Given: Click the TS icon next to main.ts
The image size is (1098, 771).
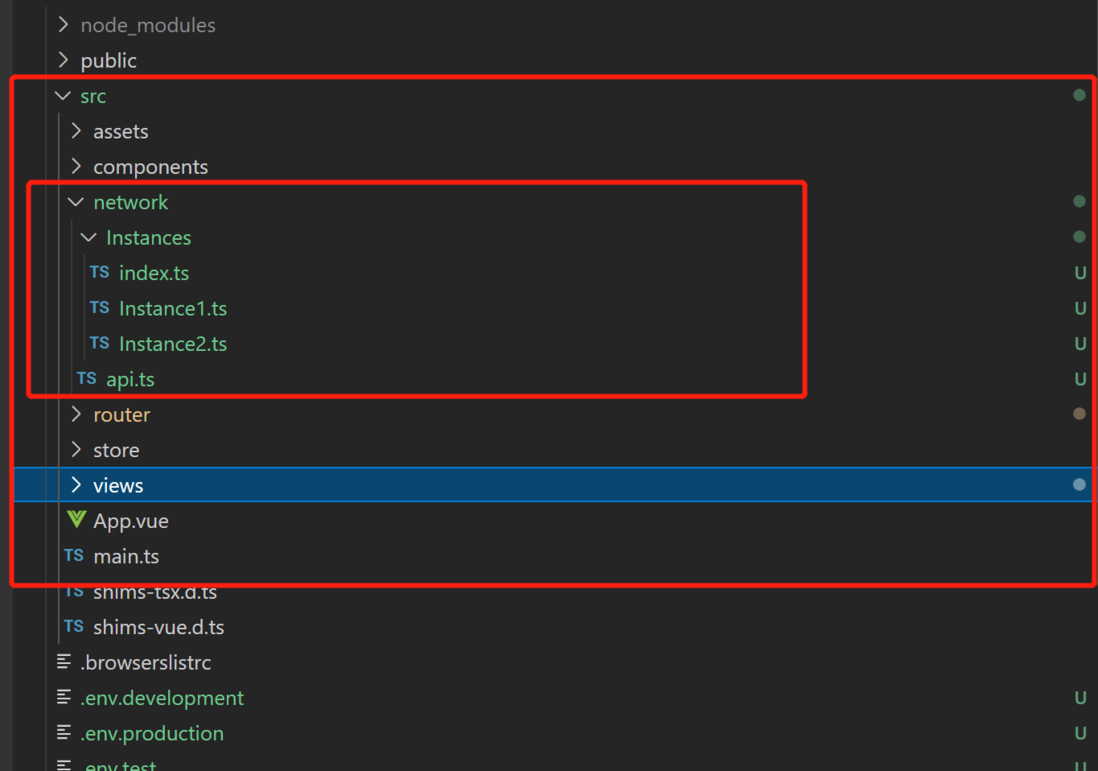Looking at the screenshot, I should [74, 556].
